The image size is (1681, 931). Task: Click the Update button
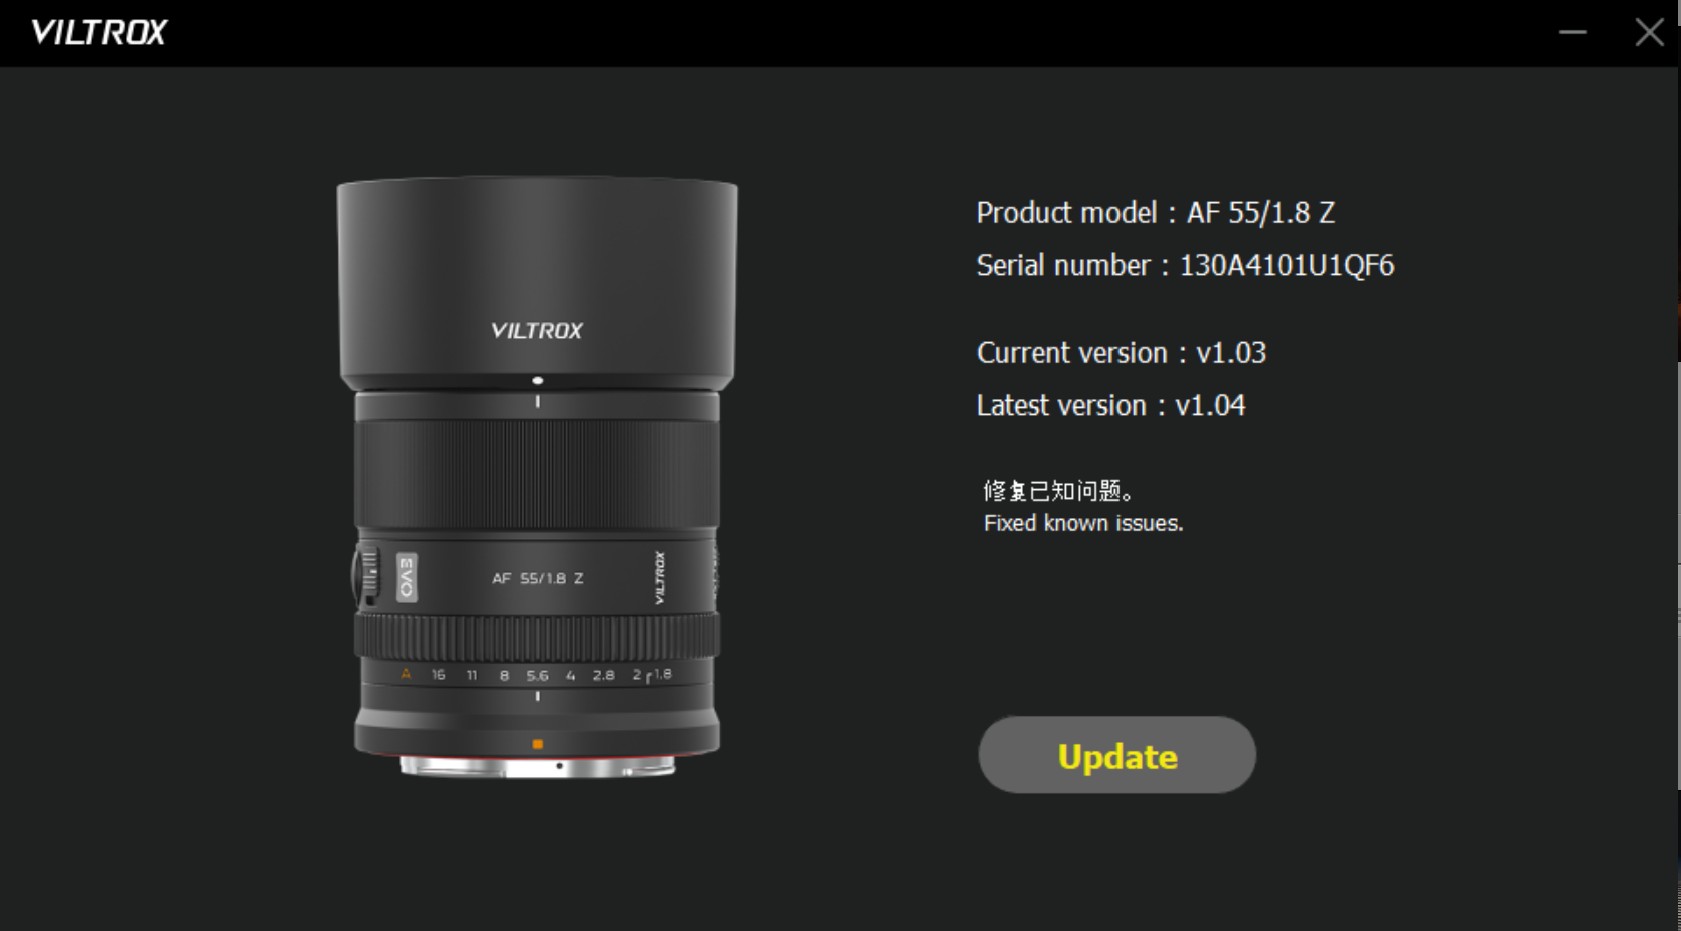(x=1116, y=755)
